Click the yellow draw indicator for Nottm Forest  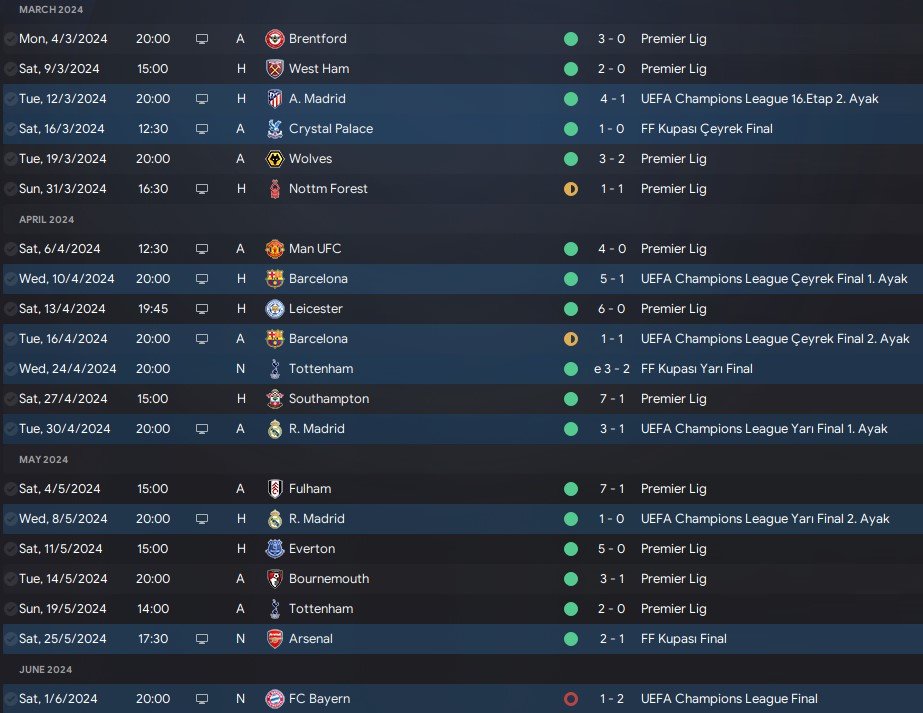(571, 189)
